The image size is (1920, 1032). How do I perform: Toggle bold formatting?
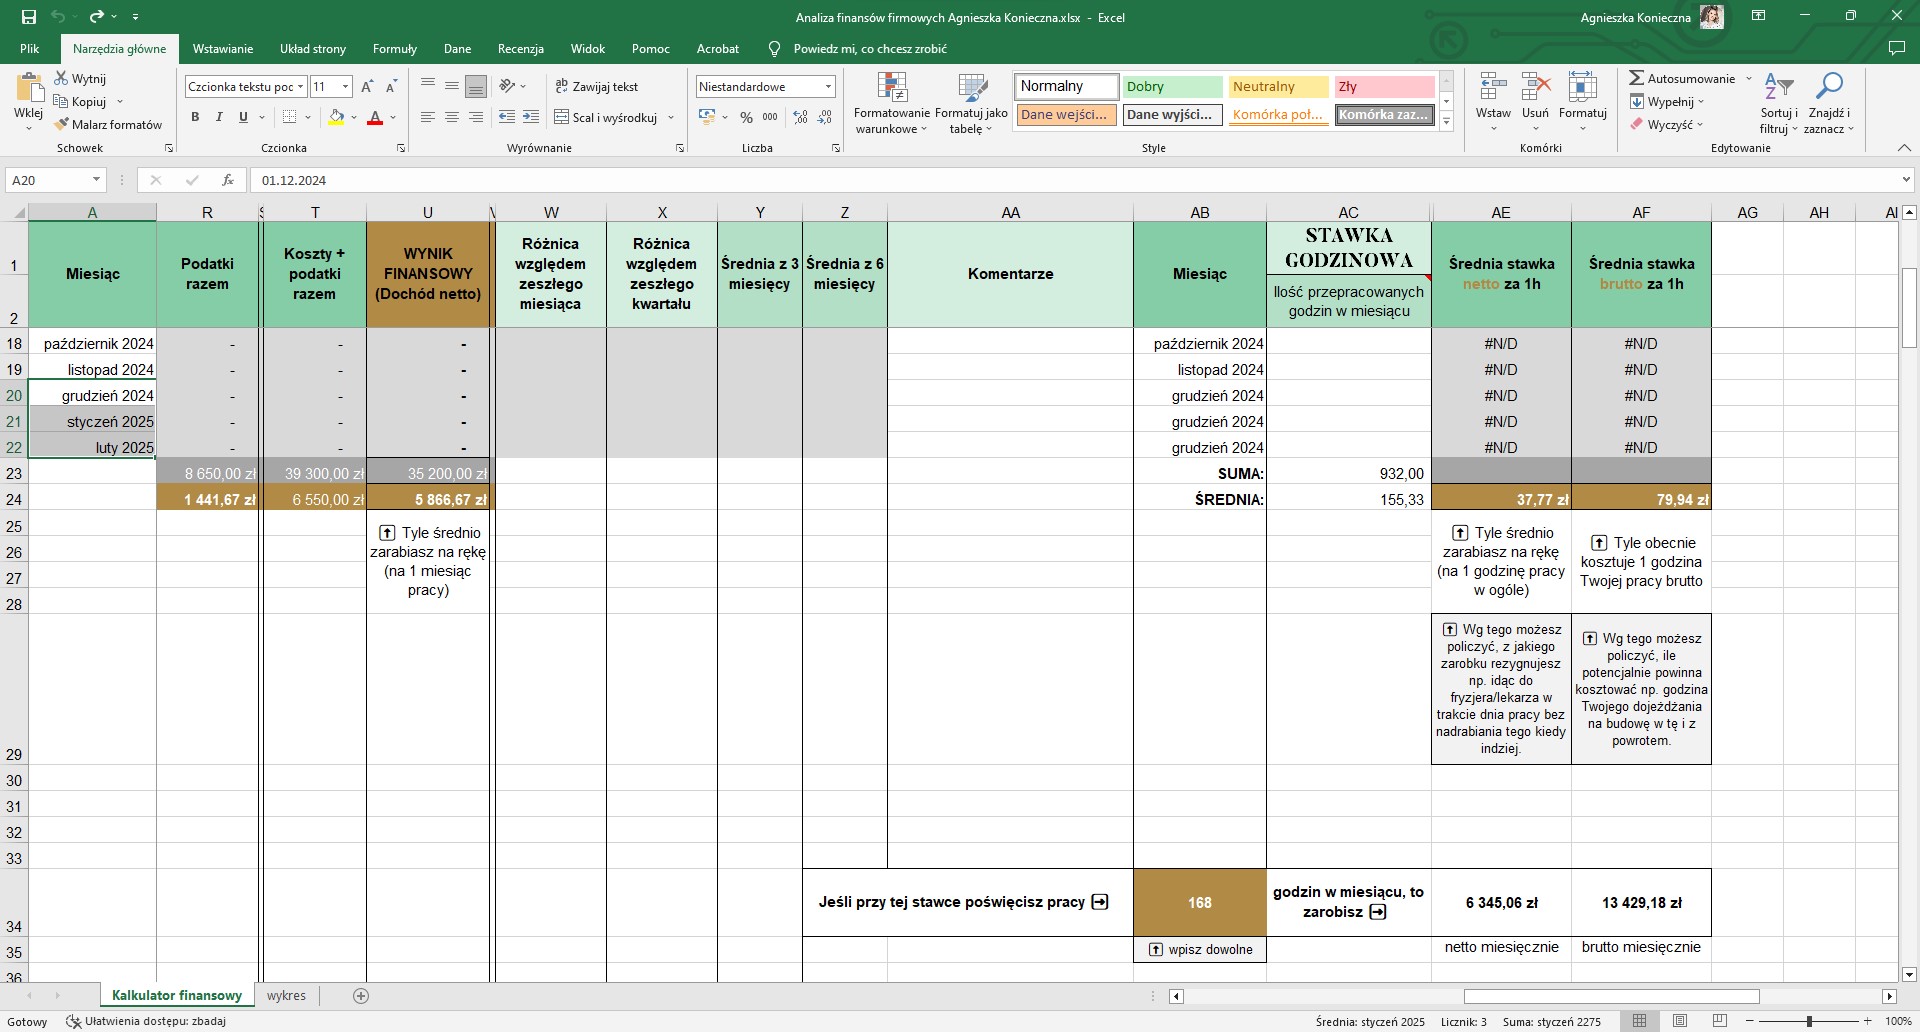(195, 117)
